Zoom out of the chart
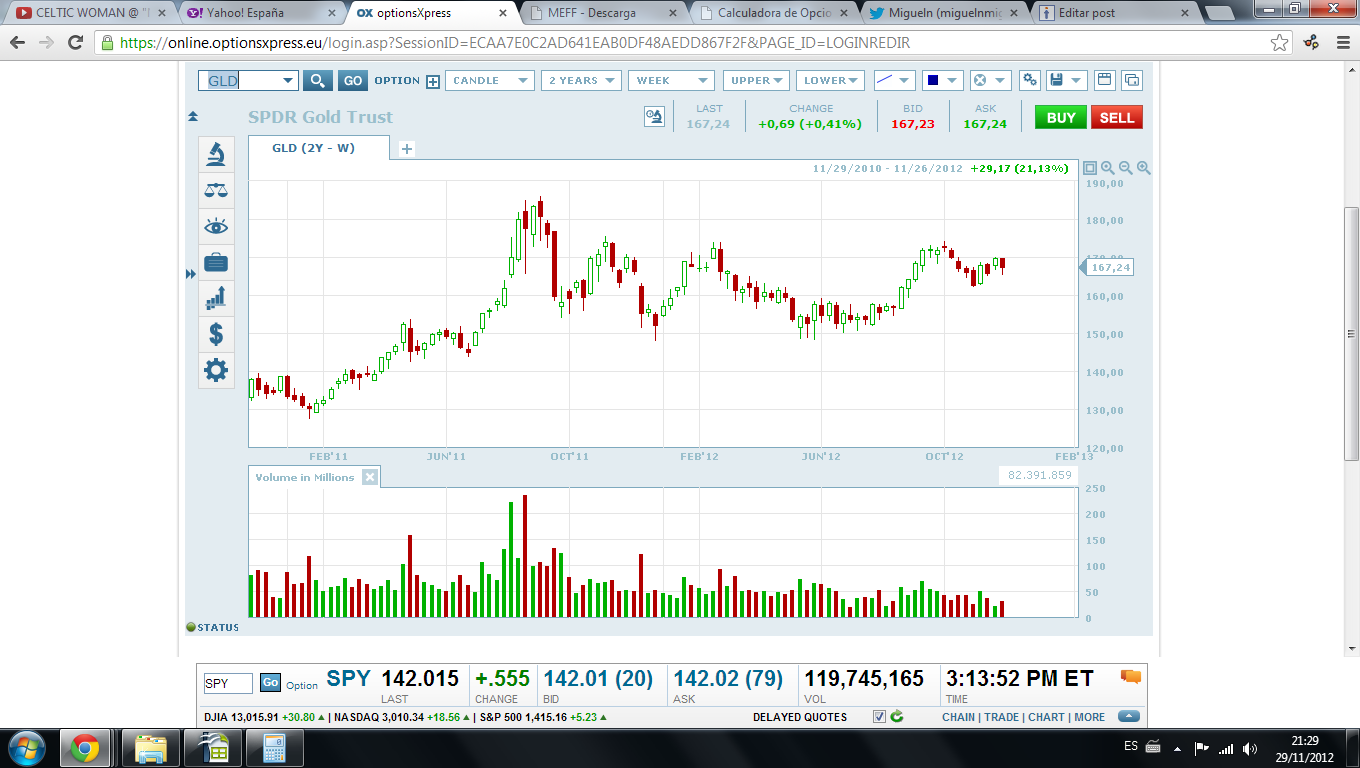This screenshot has height=768, width=1360. tap(1126, 169)
